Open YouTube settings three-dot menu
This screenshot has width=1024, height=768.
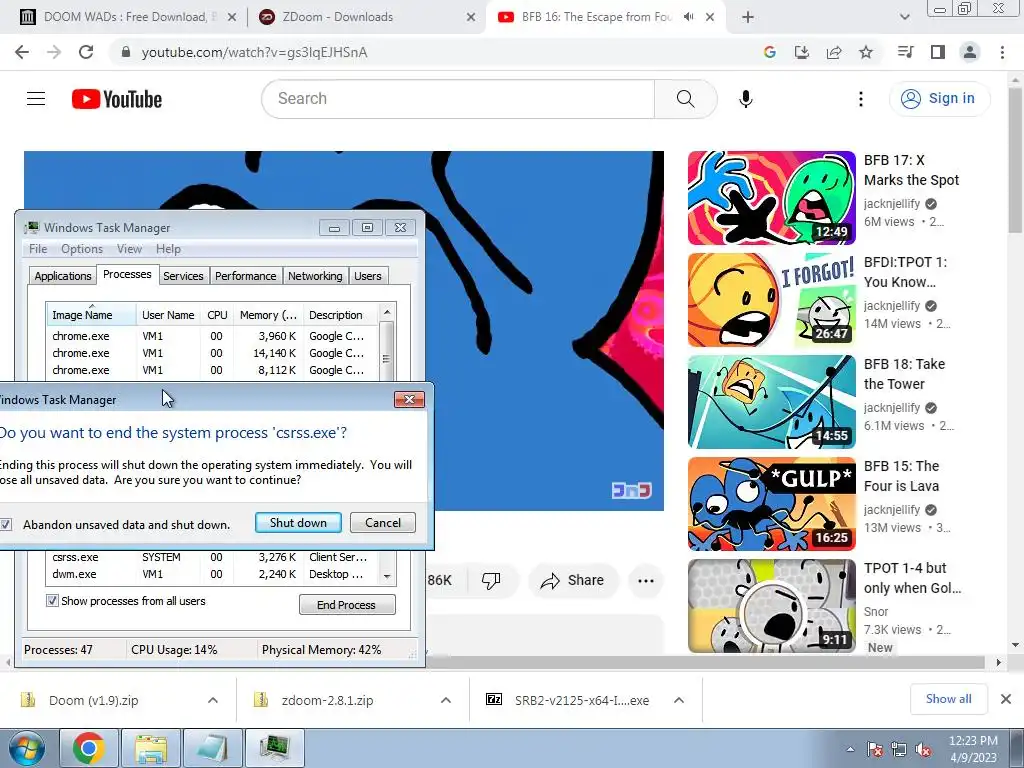(x=860, y=99)
